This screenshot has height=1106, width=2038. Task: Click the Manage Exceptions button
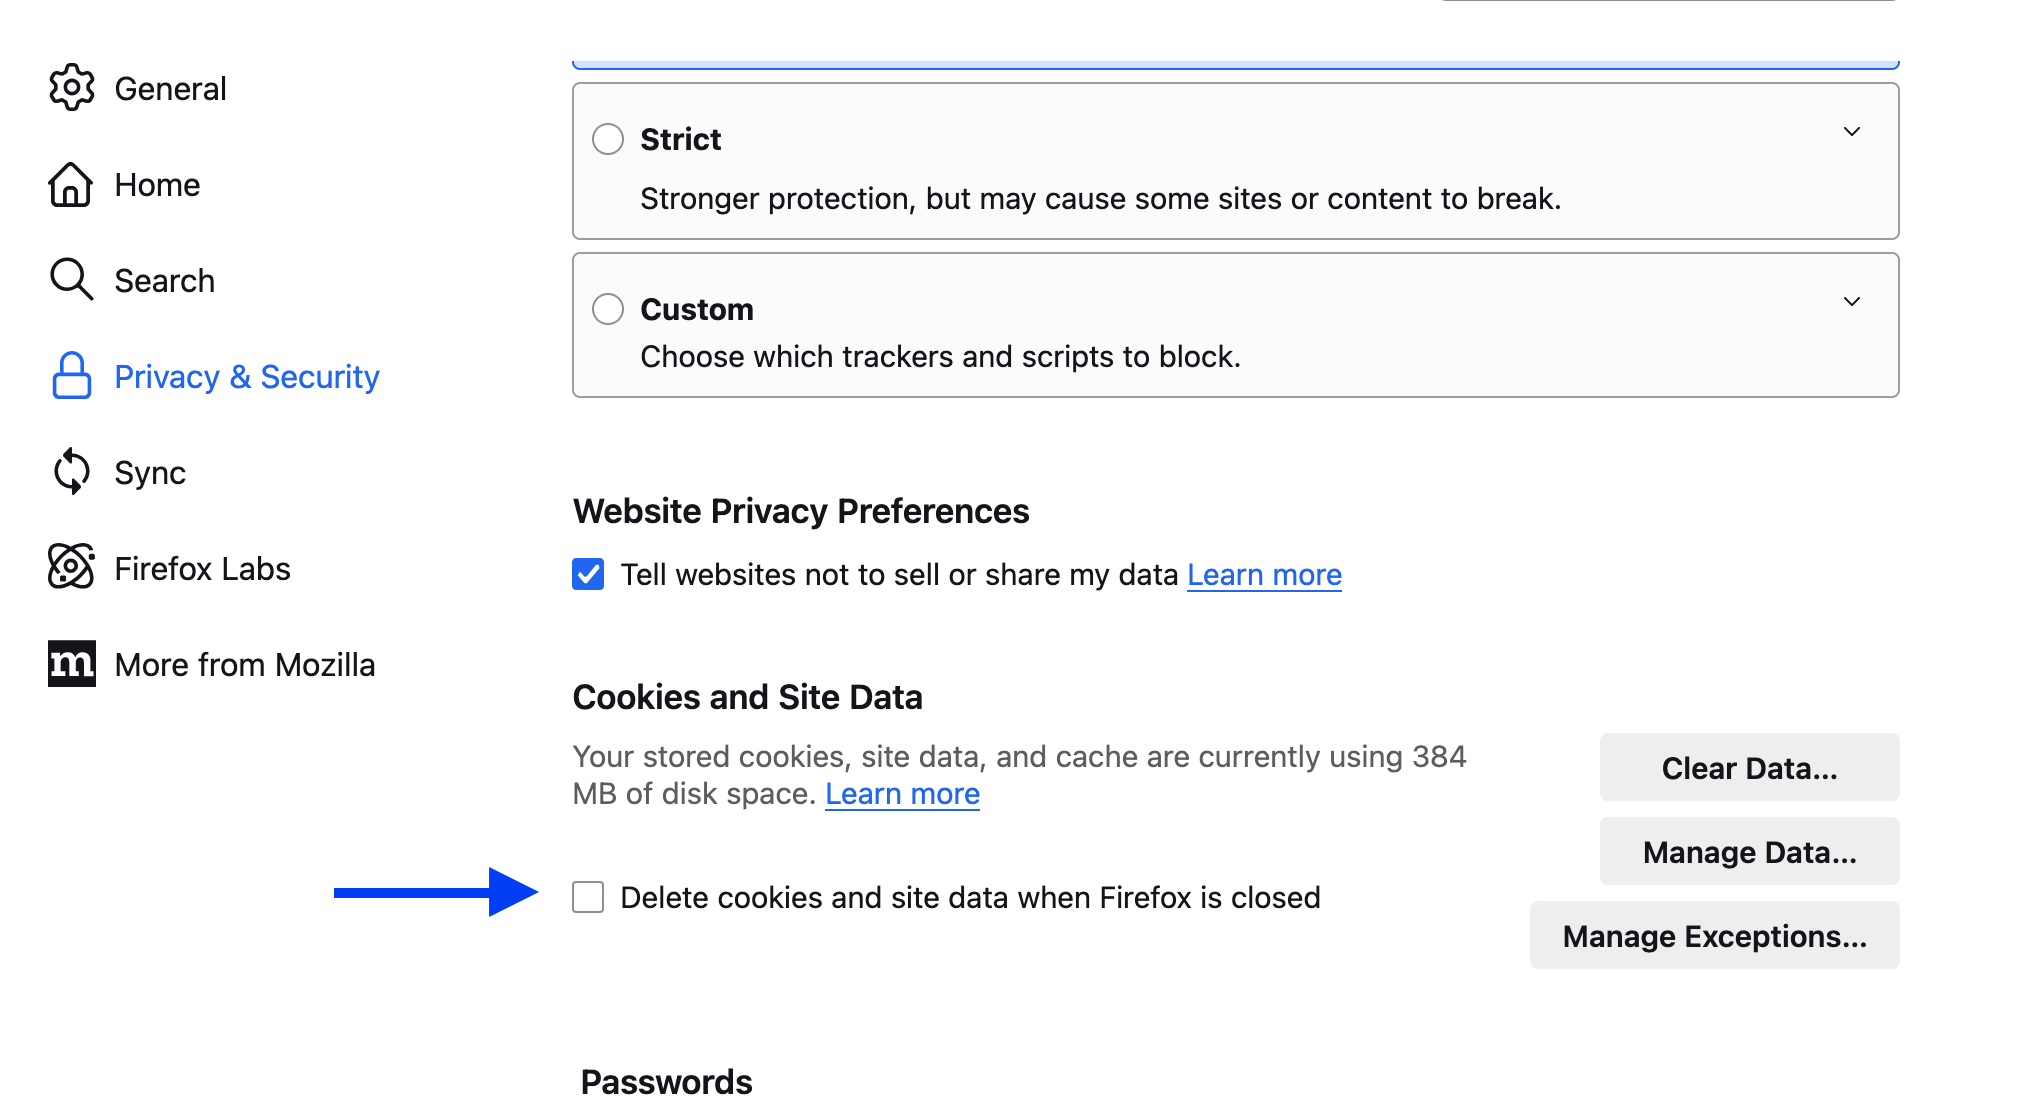1714,936
